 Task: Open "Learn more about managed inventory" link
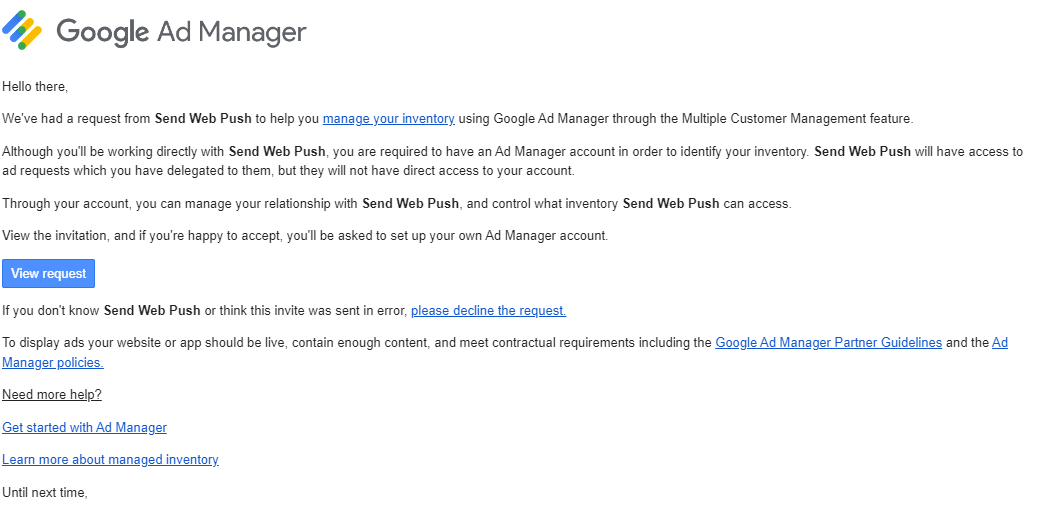point(110,460)
